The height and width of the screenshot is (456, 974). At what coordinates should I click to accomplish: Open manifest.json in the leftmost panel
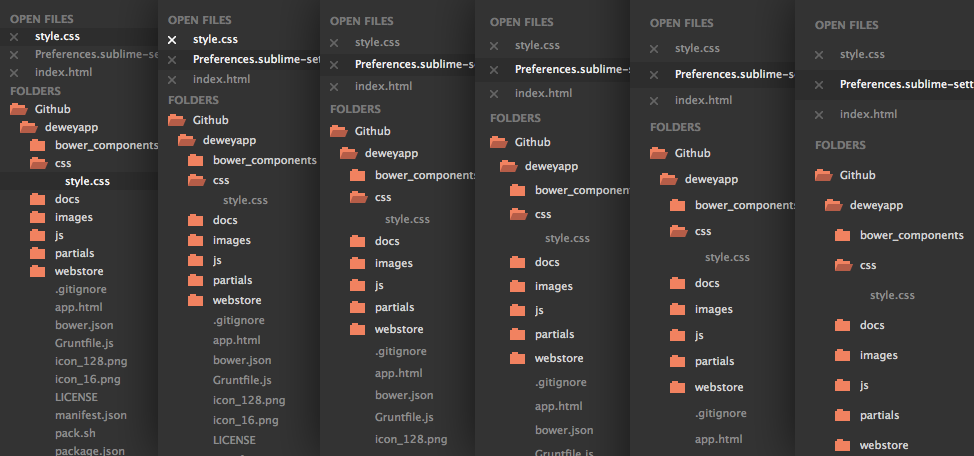point(91,416)
